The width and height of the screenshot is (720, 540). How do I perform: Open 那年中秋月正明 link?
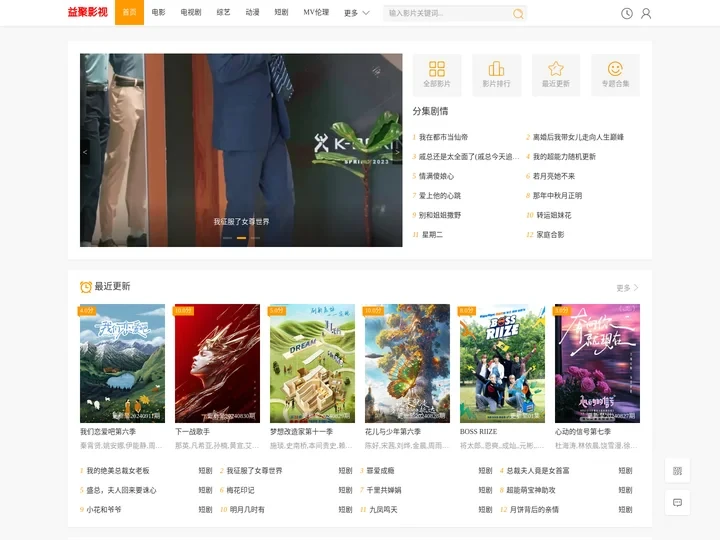[557, 196]
